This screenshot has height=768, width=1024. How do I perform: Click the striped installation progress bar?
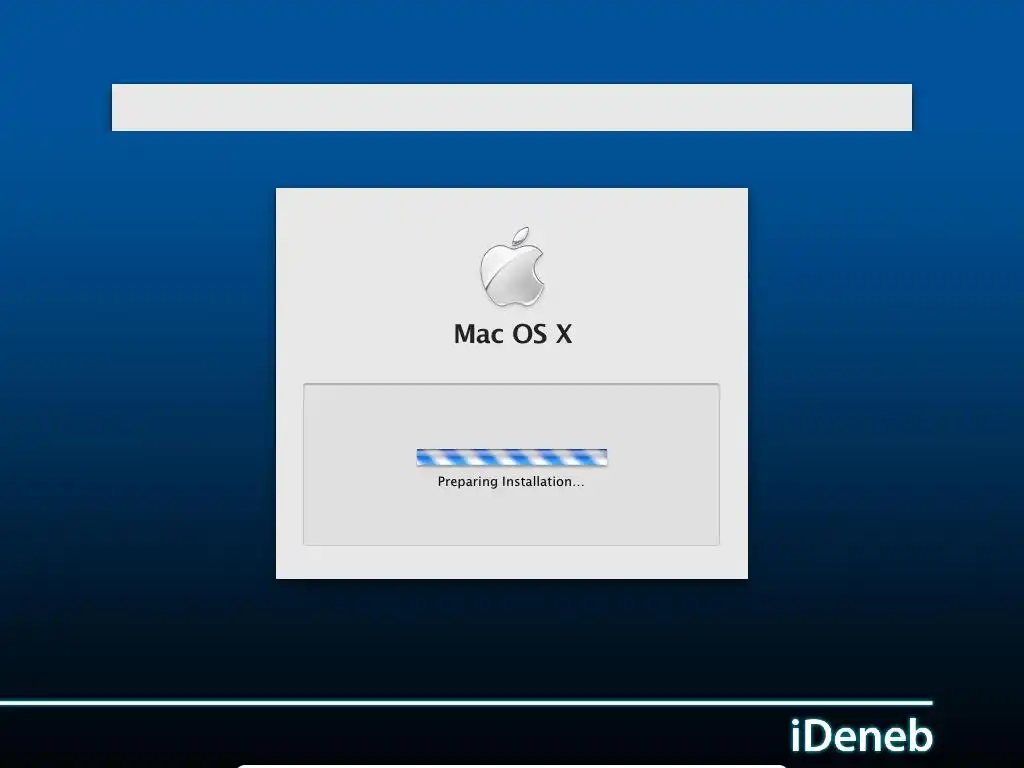(x=512, y=457)
